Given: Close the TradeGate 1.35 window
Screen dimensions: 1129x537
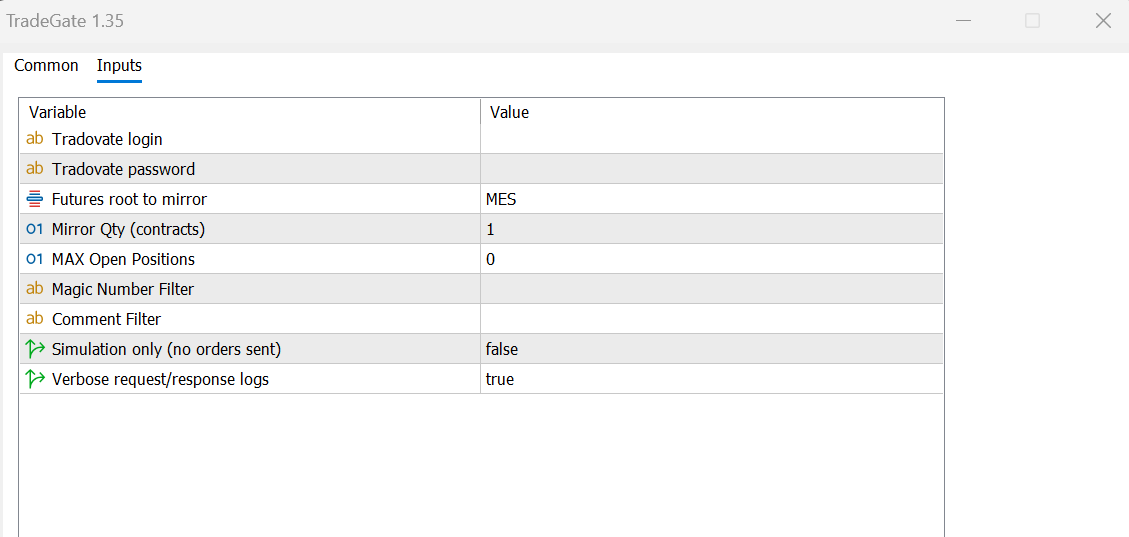Looking at the screenshot, I should [1103, 21].
